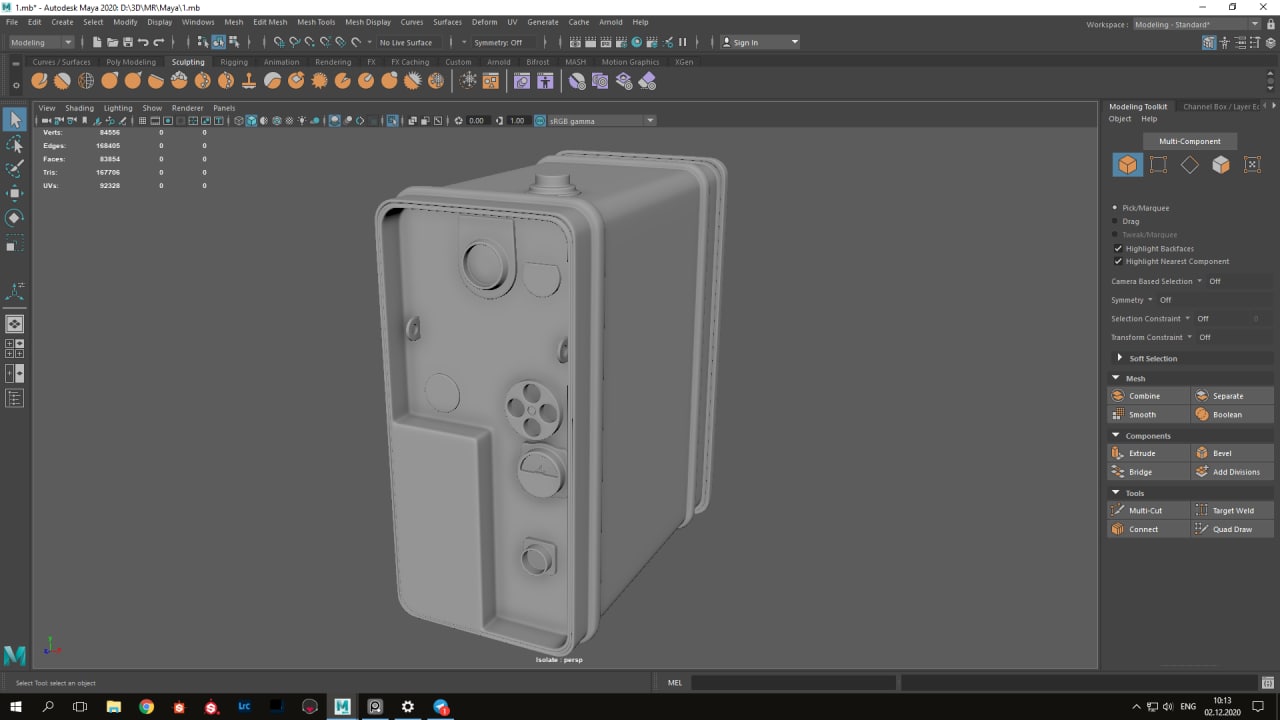
Task: Pause viewport rendering icon
Action: point(683,42)
